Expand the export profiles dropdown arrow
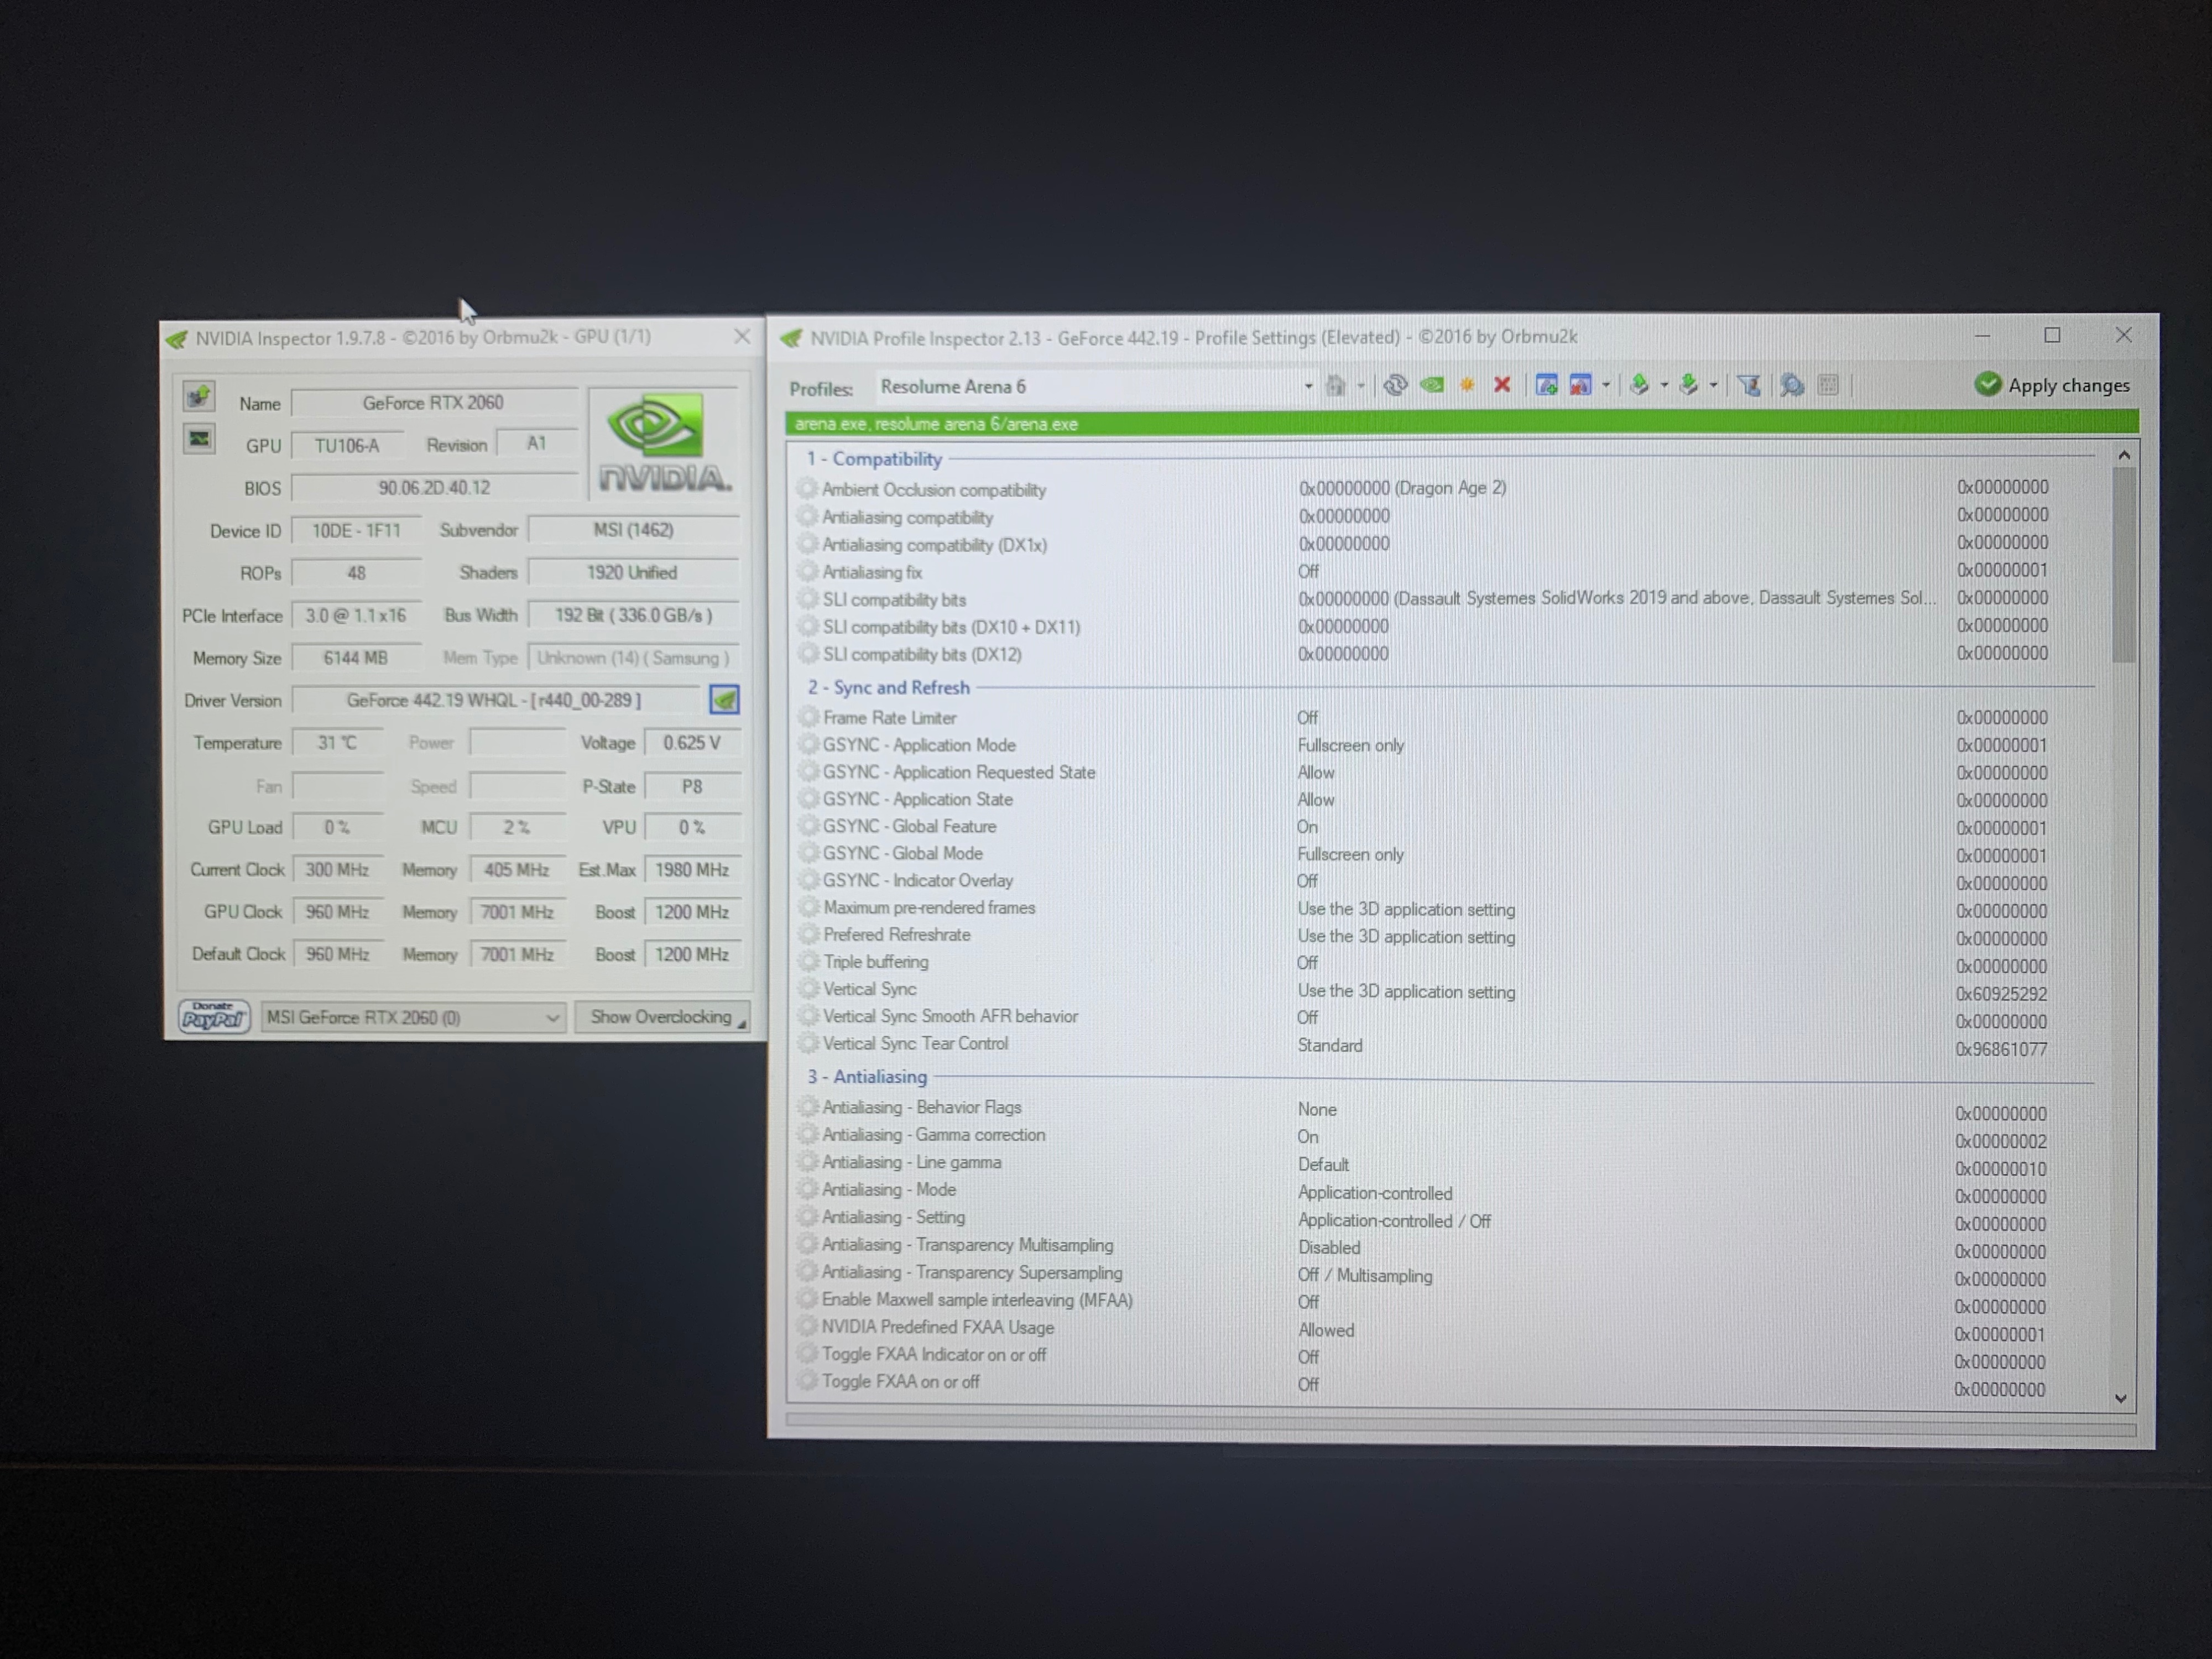 click(x=1664, y=386)
